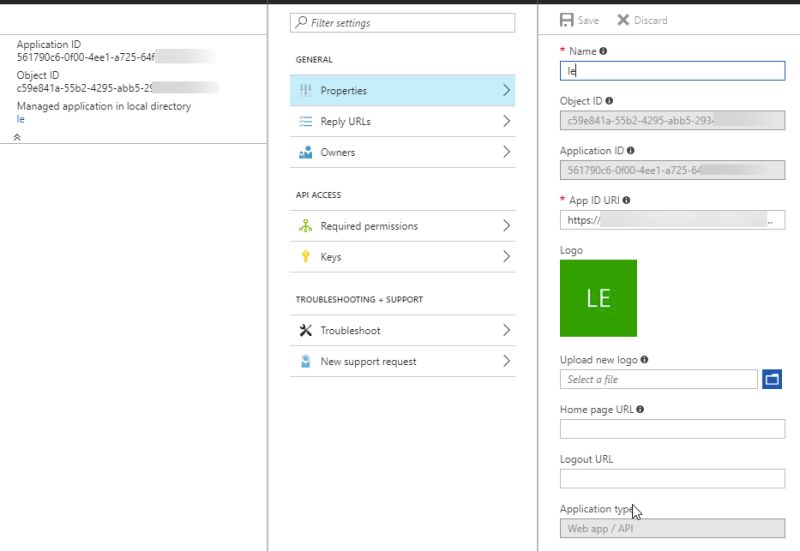Click into the Filter settings search box
The width and height of the screenshot is (800, 551).
403,22
